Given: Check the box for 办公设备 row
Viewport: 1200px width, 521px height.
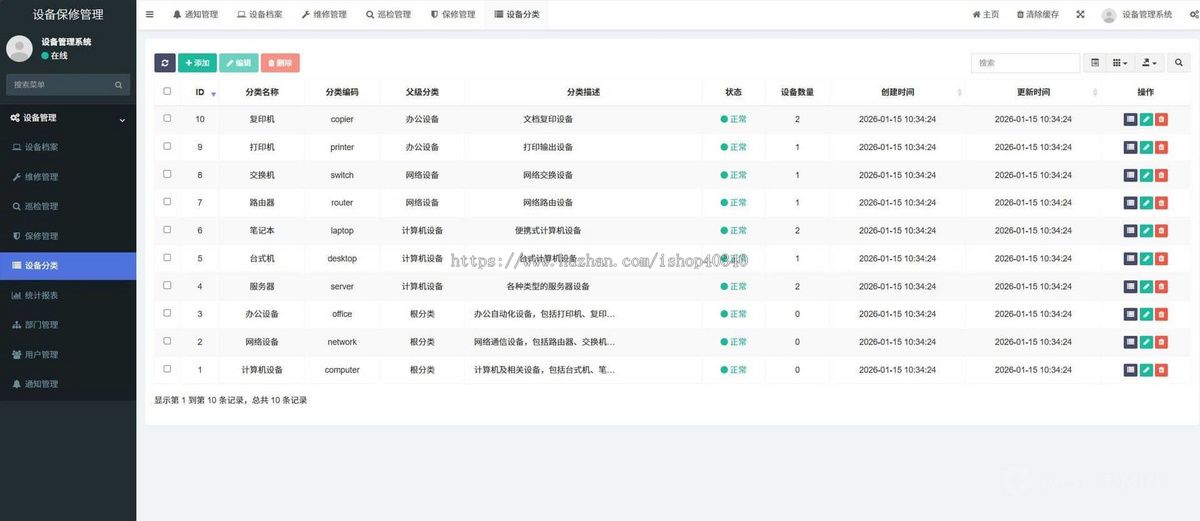Looking at the screenshot, I should [167, 313].
